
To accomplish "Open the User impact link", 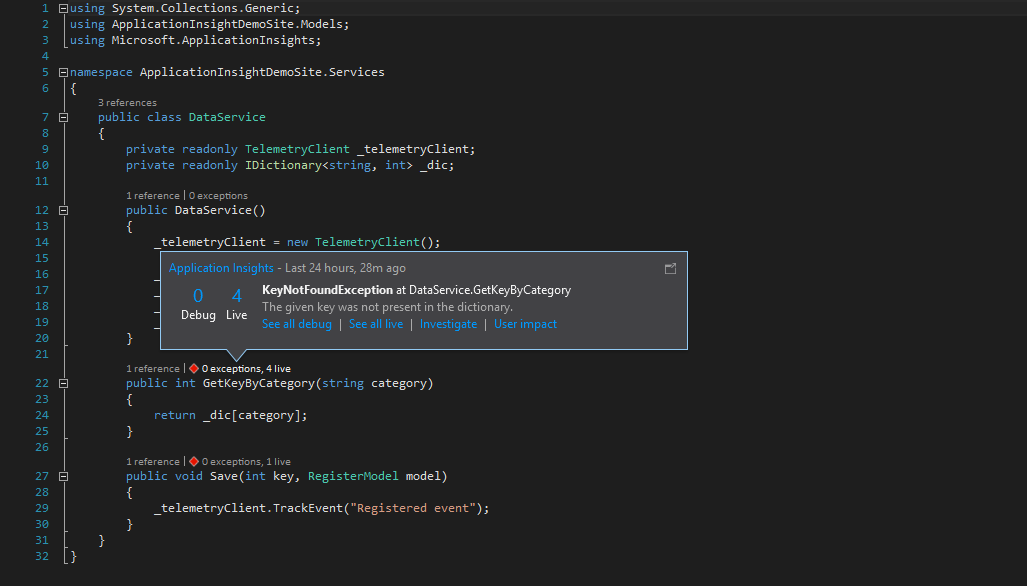I will pyautogui.click(x=525, y=324).
